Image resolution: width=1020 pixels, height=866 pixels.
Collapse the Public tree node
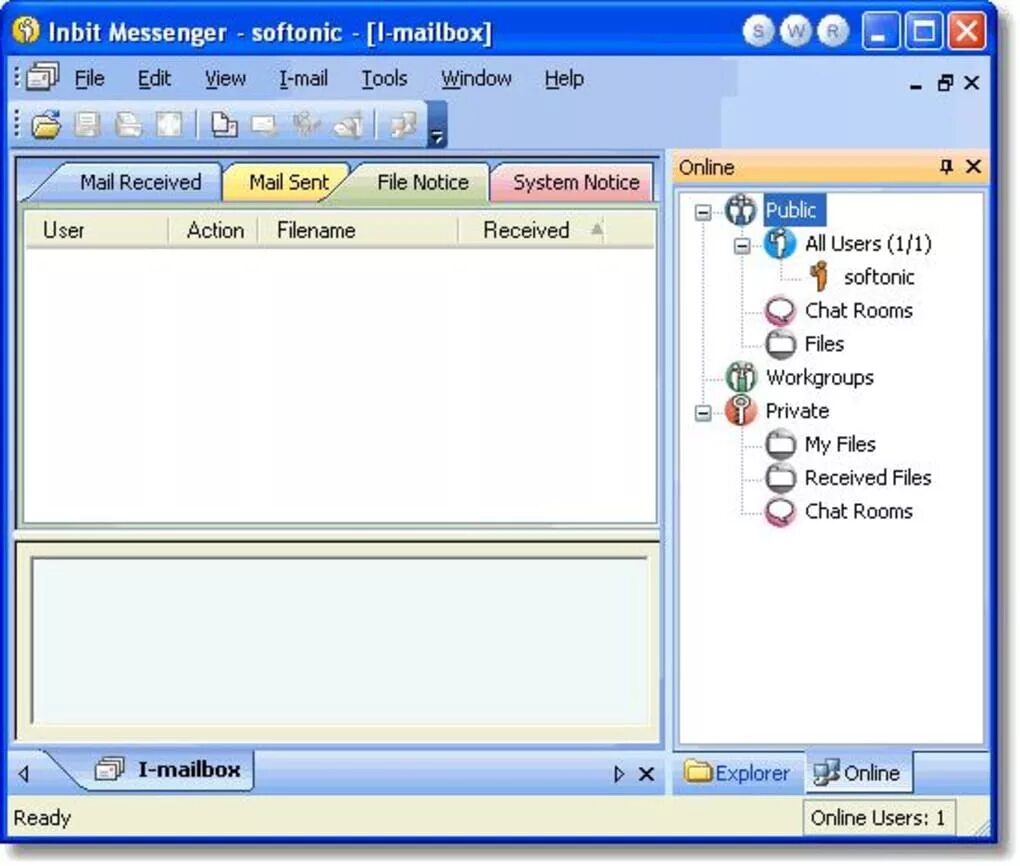(703, 212)
